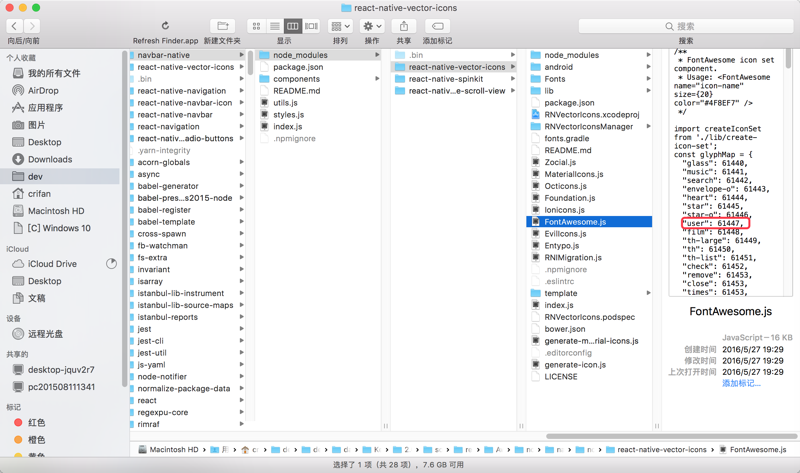
Task: Click react-native-vector-icons in path bar
Action: pos(657,450)
